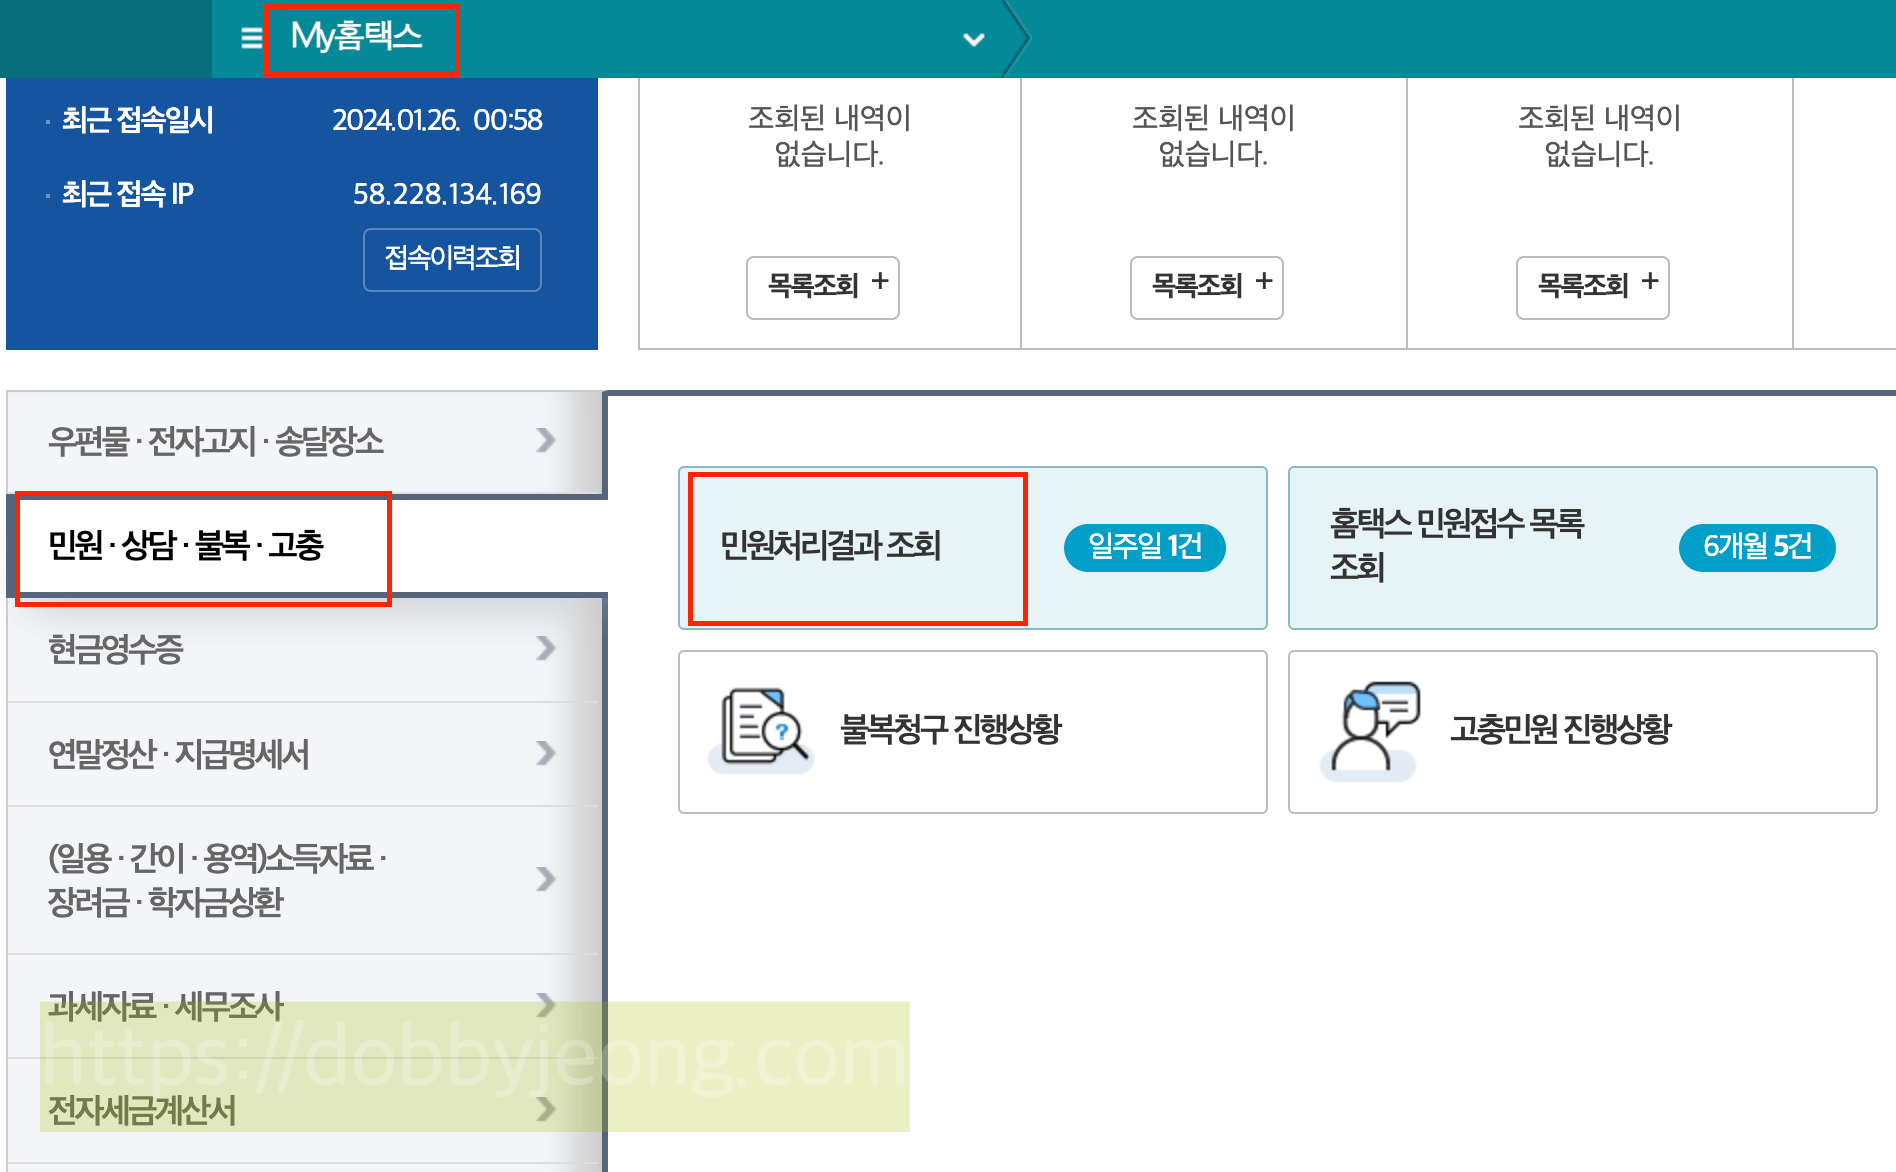The width and height of the screenshot is (1896, 1172).
Task: Expand chevron next to 우편물·전자고지·송달장소
Action: [545, 440]
